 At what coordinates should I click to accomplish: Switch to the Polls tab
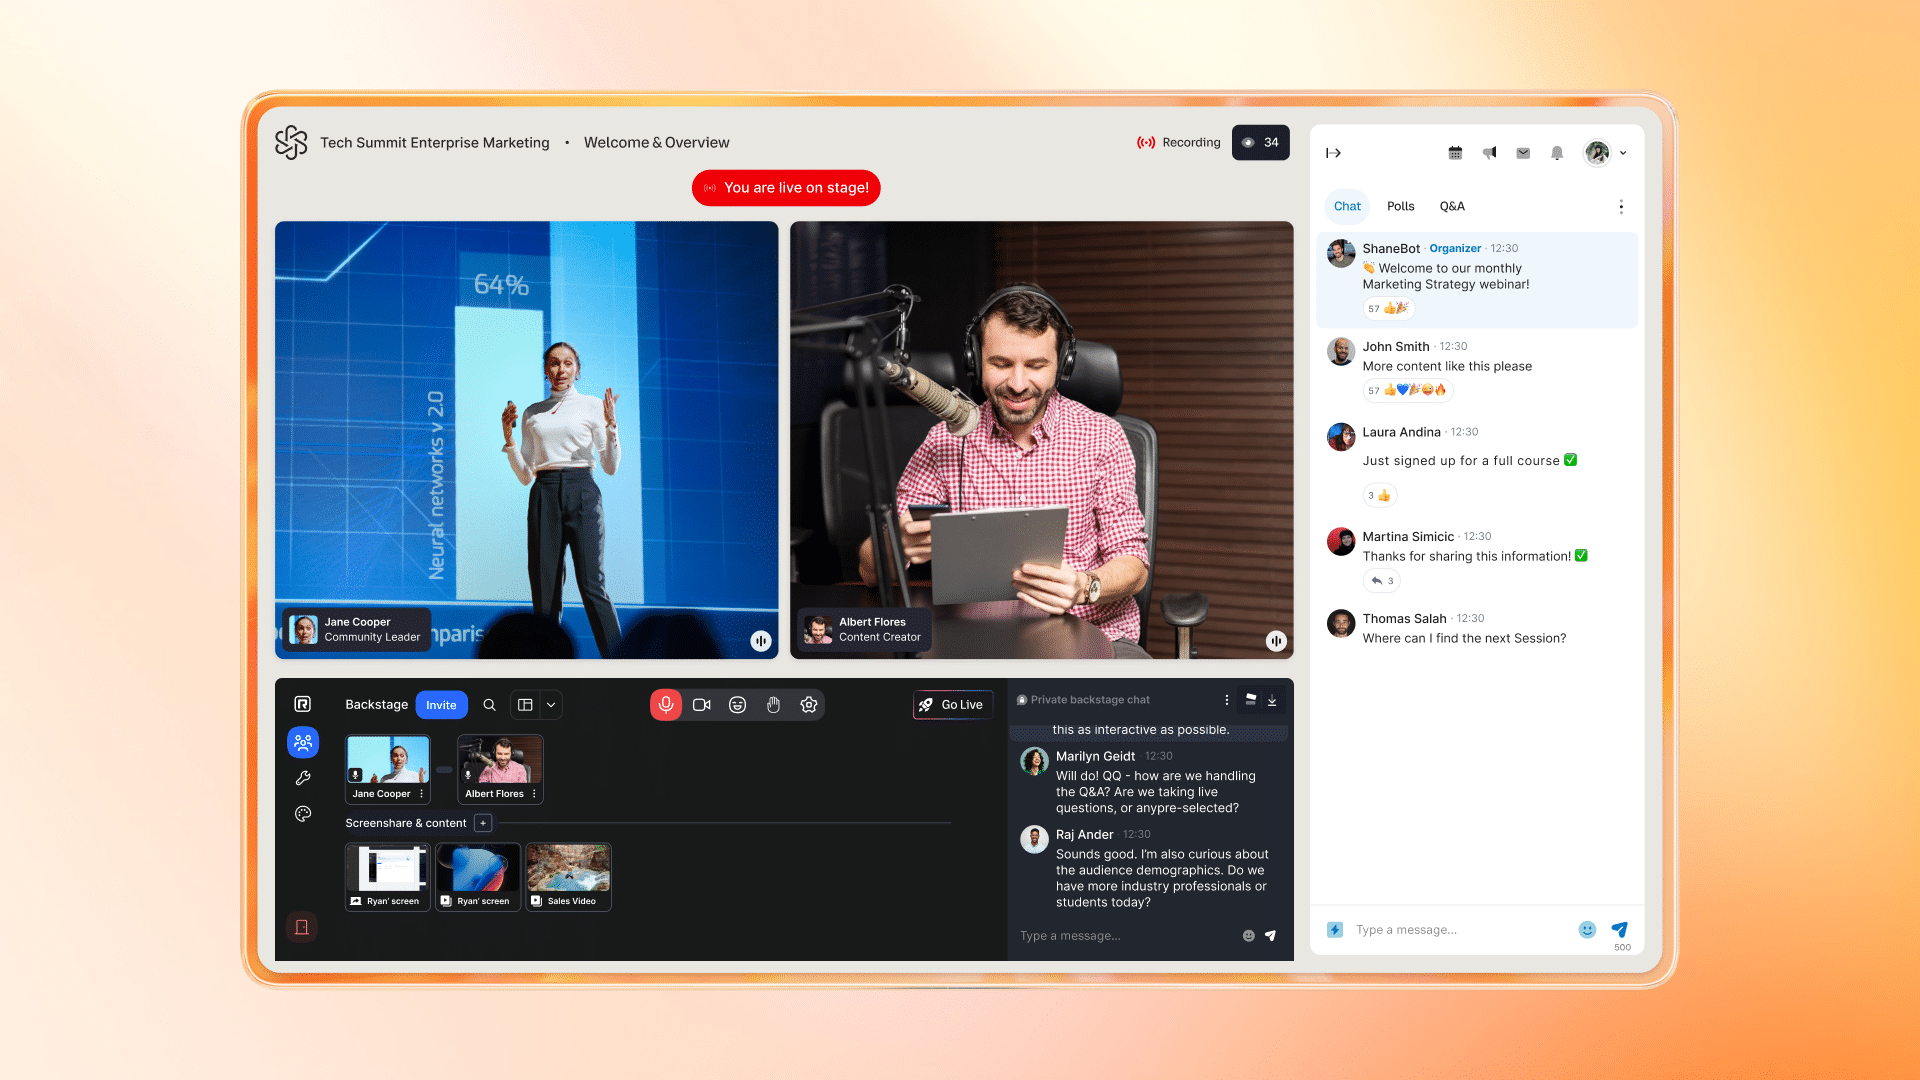[x=1400, y=206]
